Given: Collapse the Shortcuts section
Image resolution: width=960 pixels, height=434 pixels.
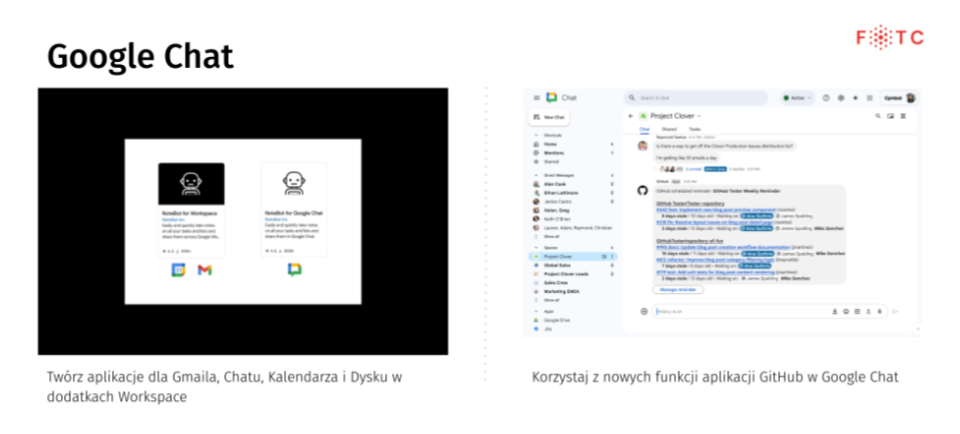Looking at the screenshot, I should [536, 135].
